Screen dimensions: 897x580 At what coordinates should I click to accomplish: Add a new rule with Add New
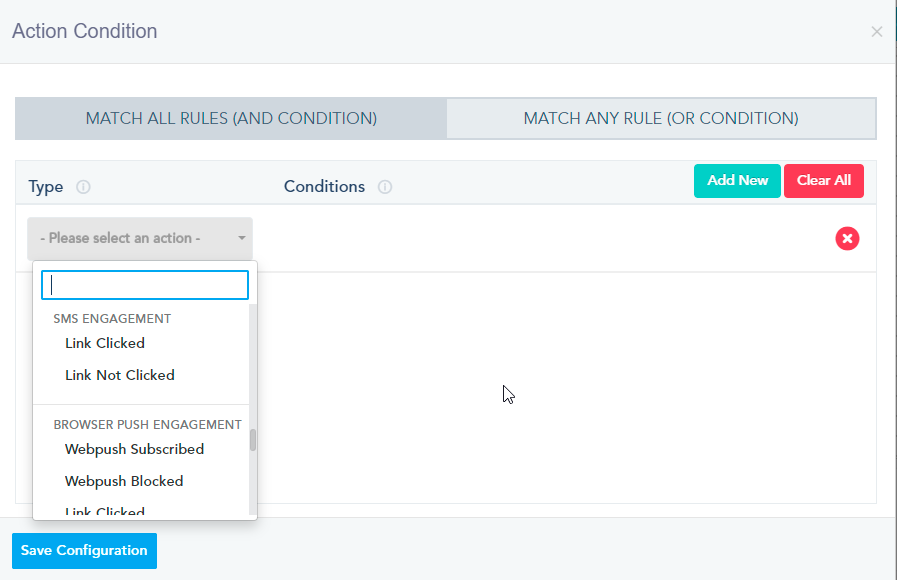pos(737,181)
